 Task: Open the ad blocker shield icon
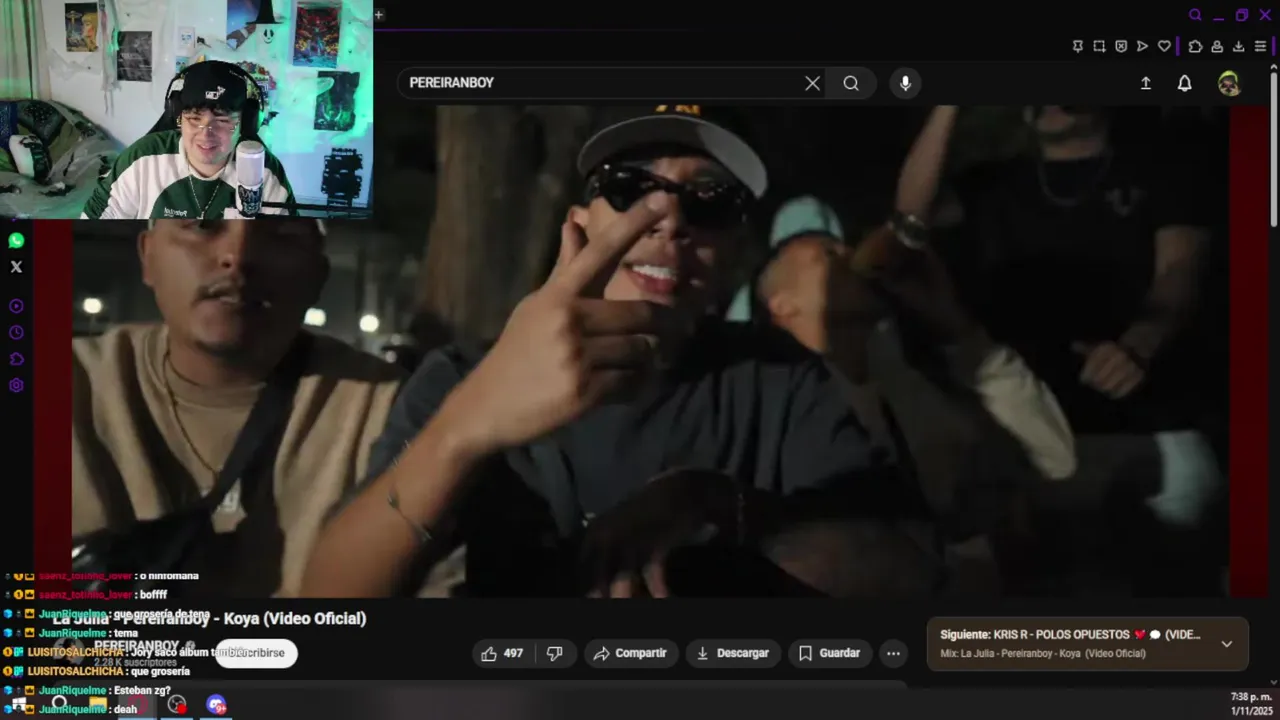(x=1121, y=46)
